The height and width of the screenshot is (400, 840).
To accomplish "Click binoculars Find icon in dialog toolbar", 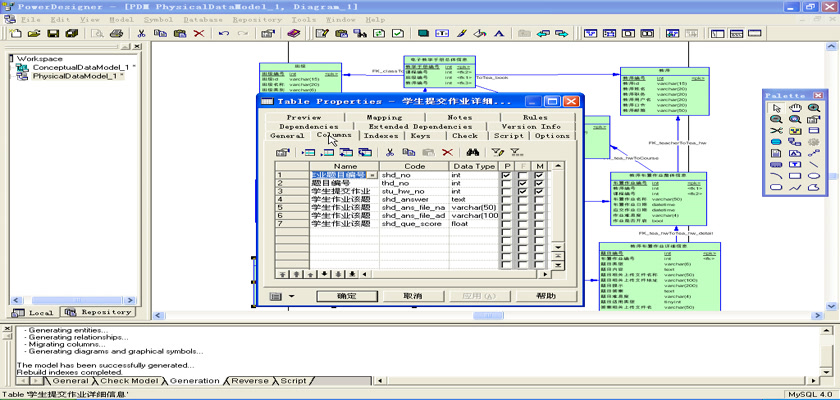I will (x=472, y=153).
